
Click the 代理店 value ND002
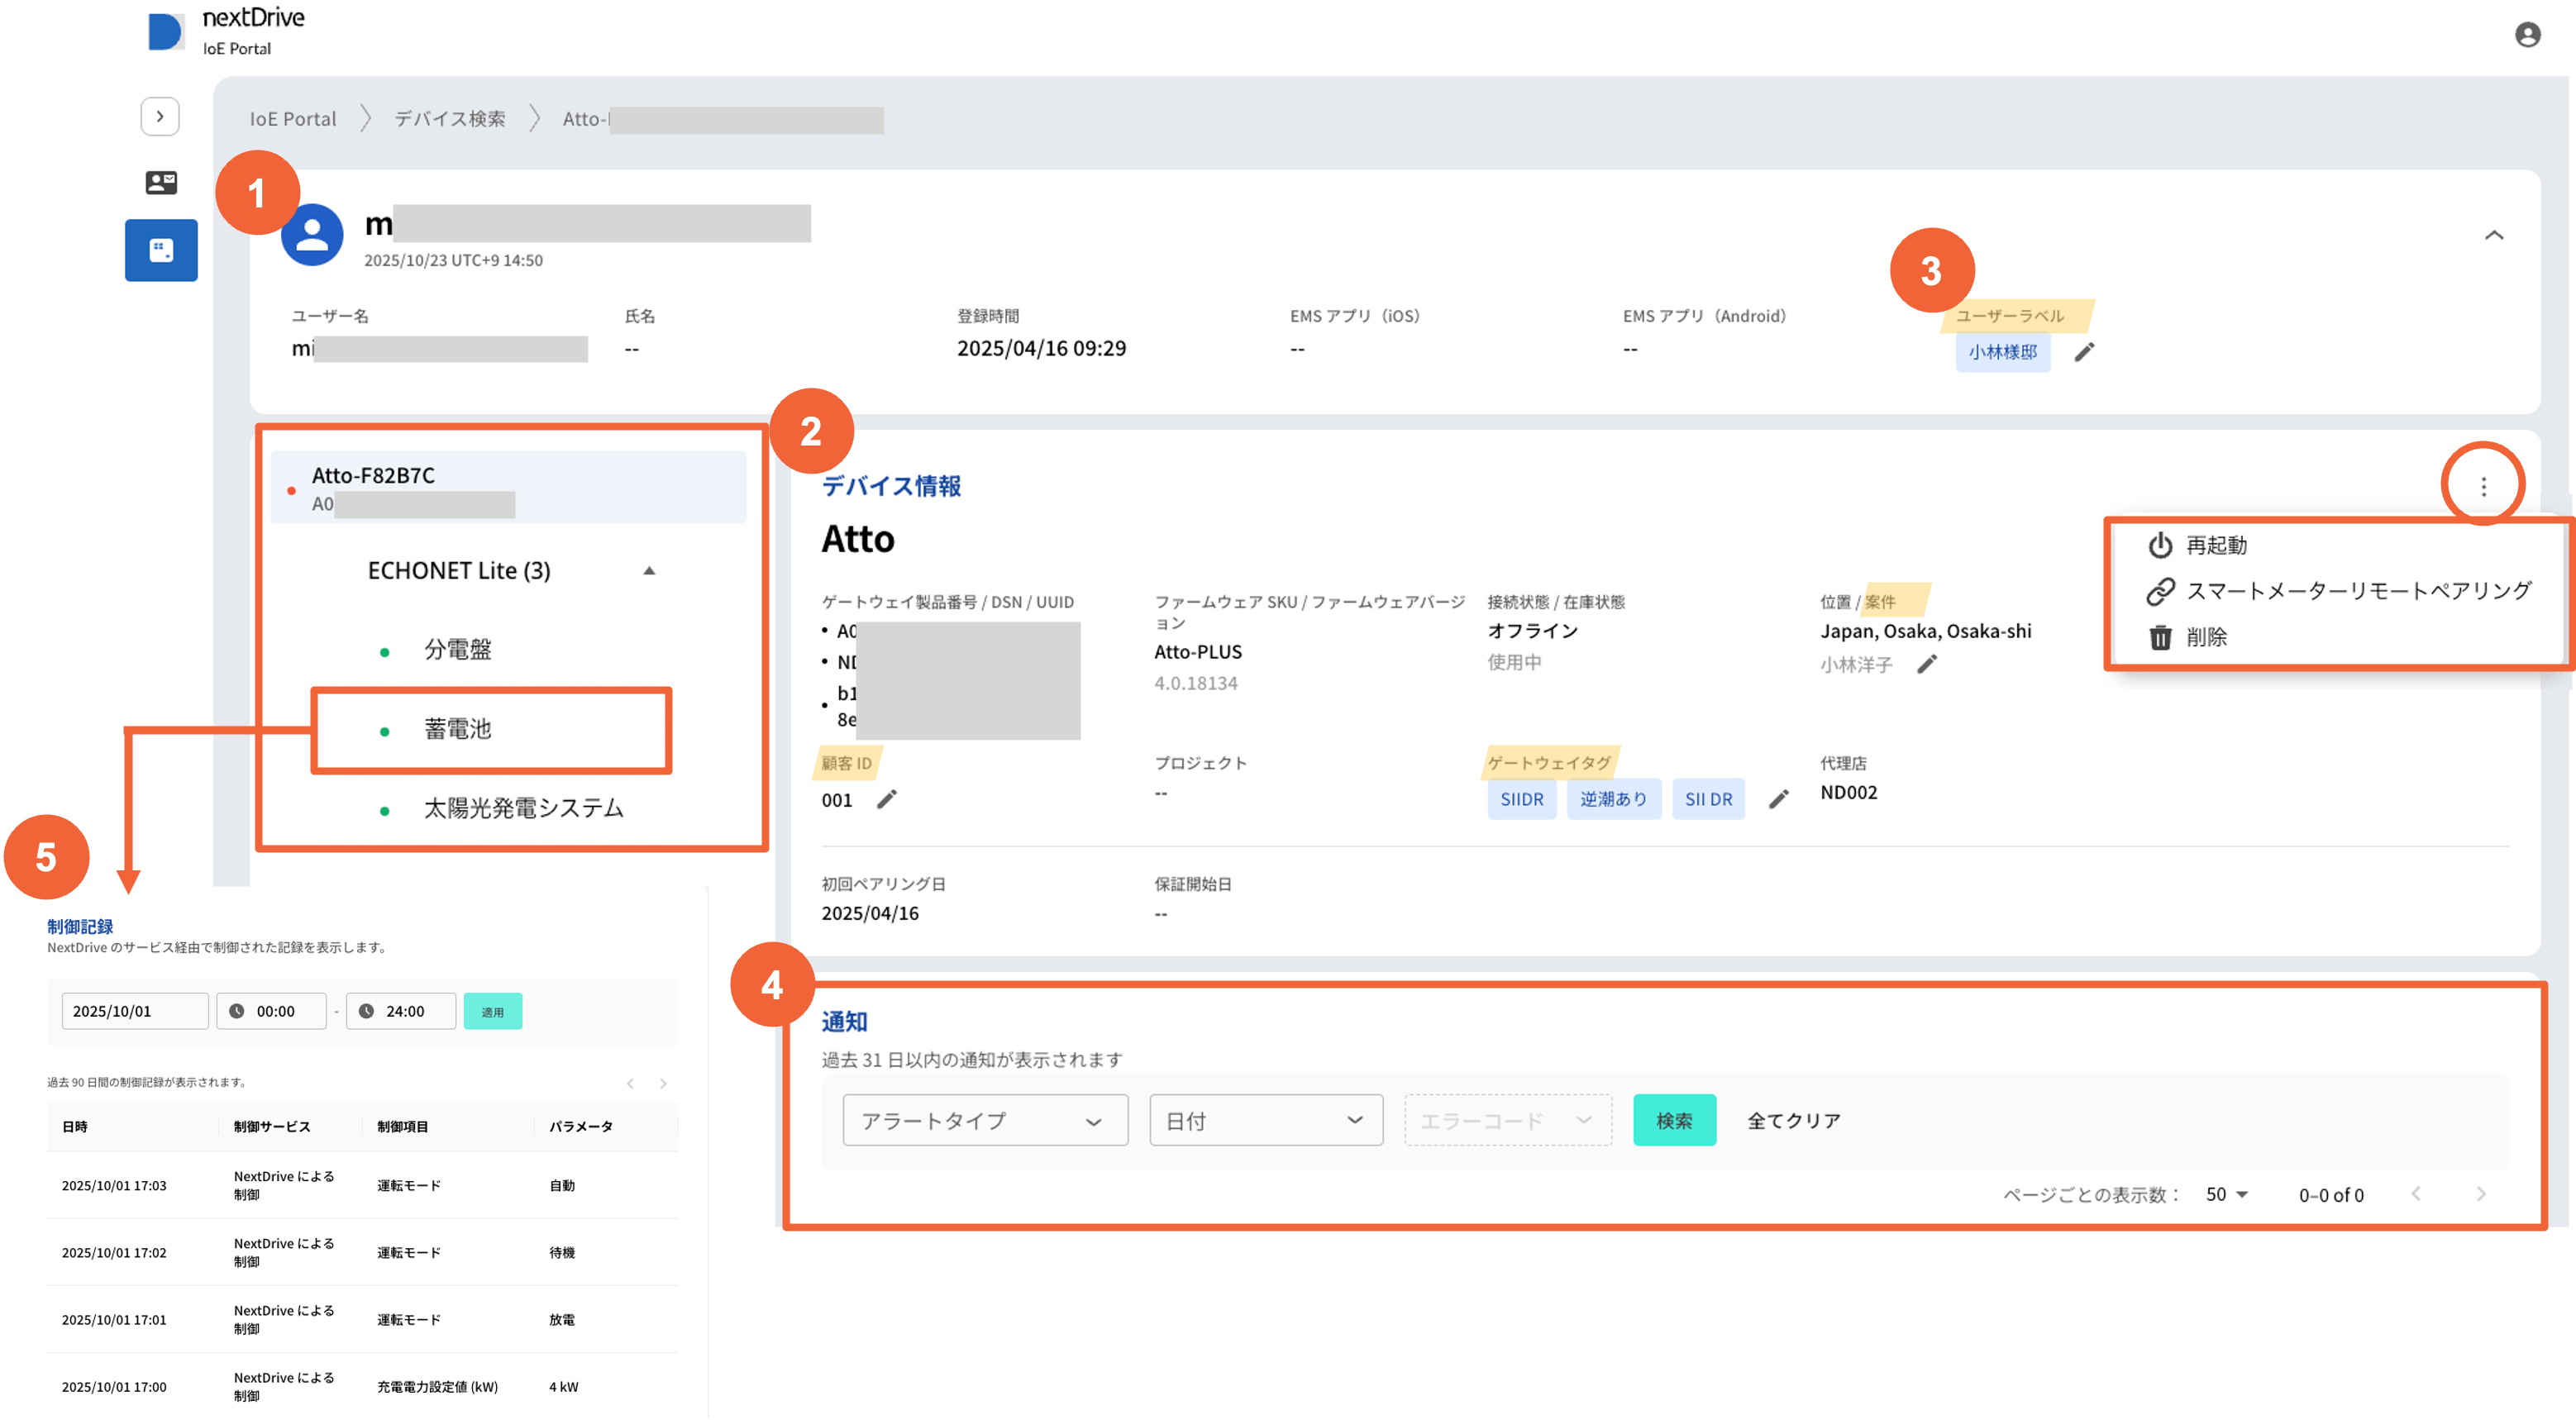tap(1849, 792)
